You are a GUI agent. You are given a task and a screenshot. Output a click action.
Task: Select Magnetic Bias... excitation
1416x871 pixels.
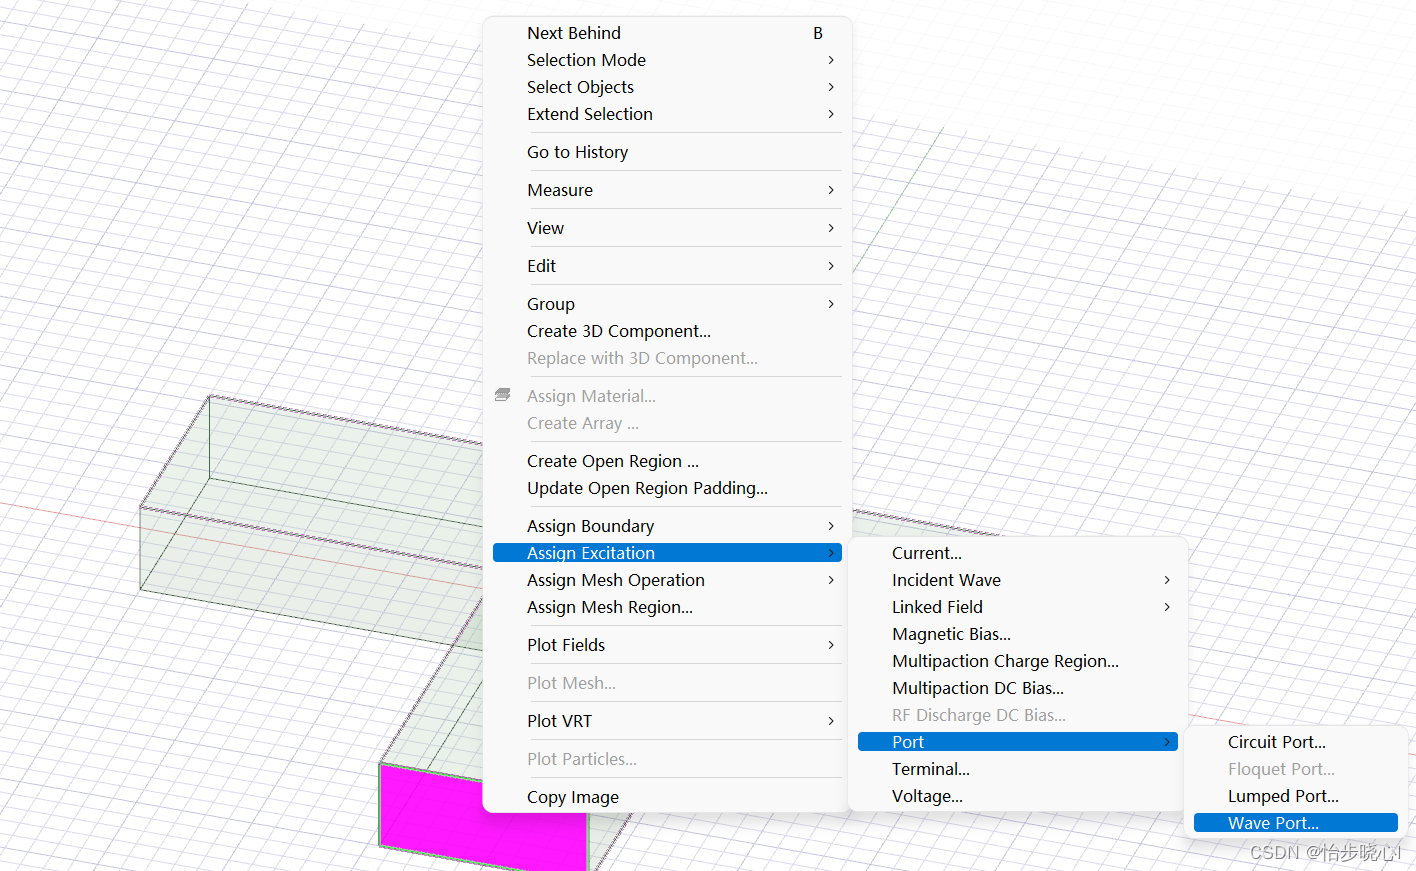[1018, 634]
